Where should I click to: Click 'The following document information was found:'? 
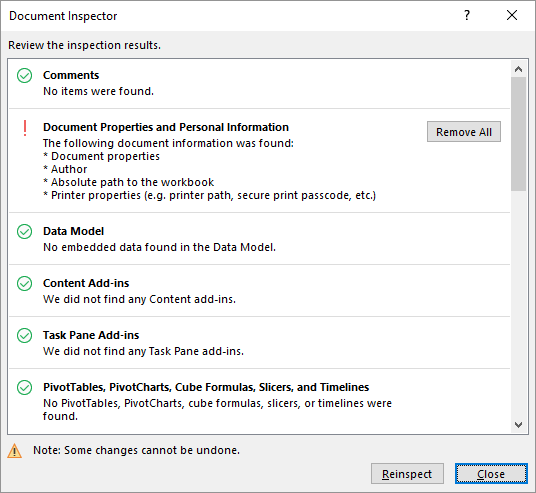168,143
